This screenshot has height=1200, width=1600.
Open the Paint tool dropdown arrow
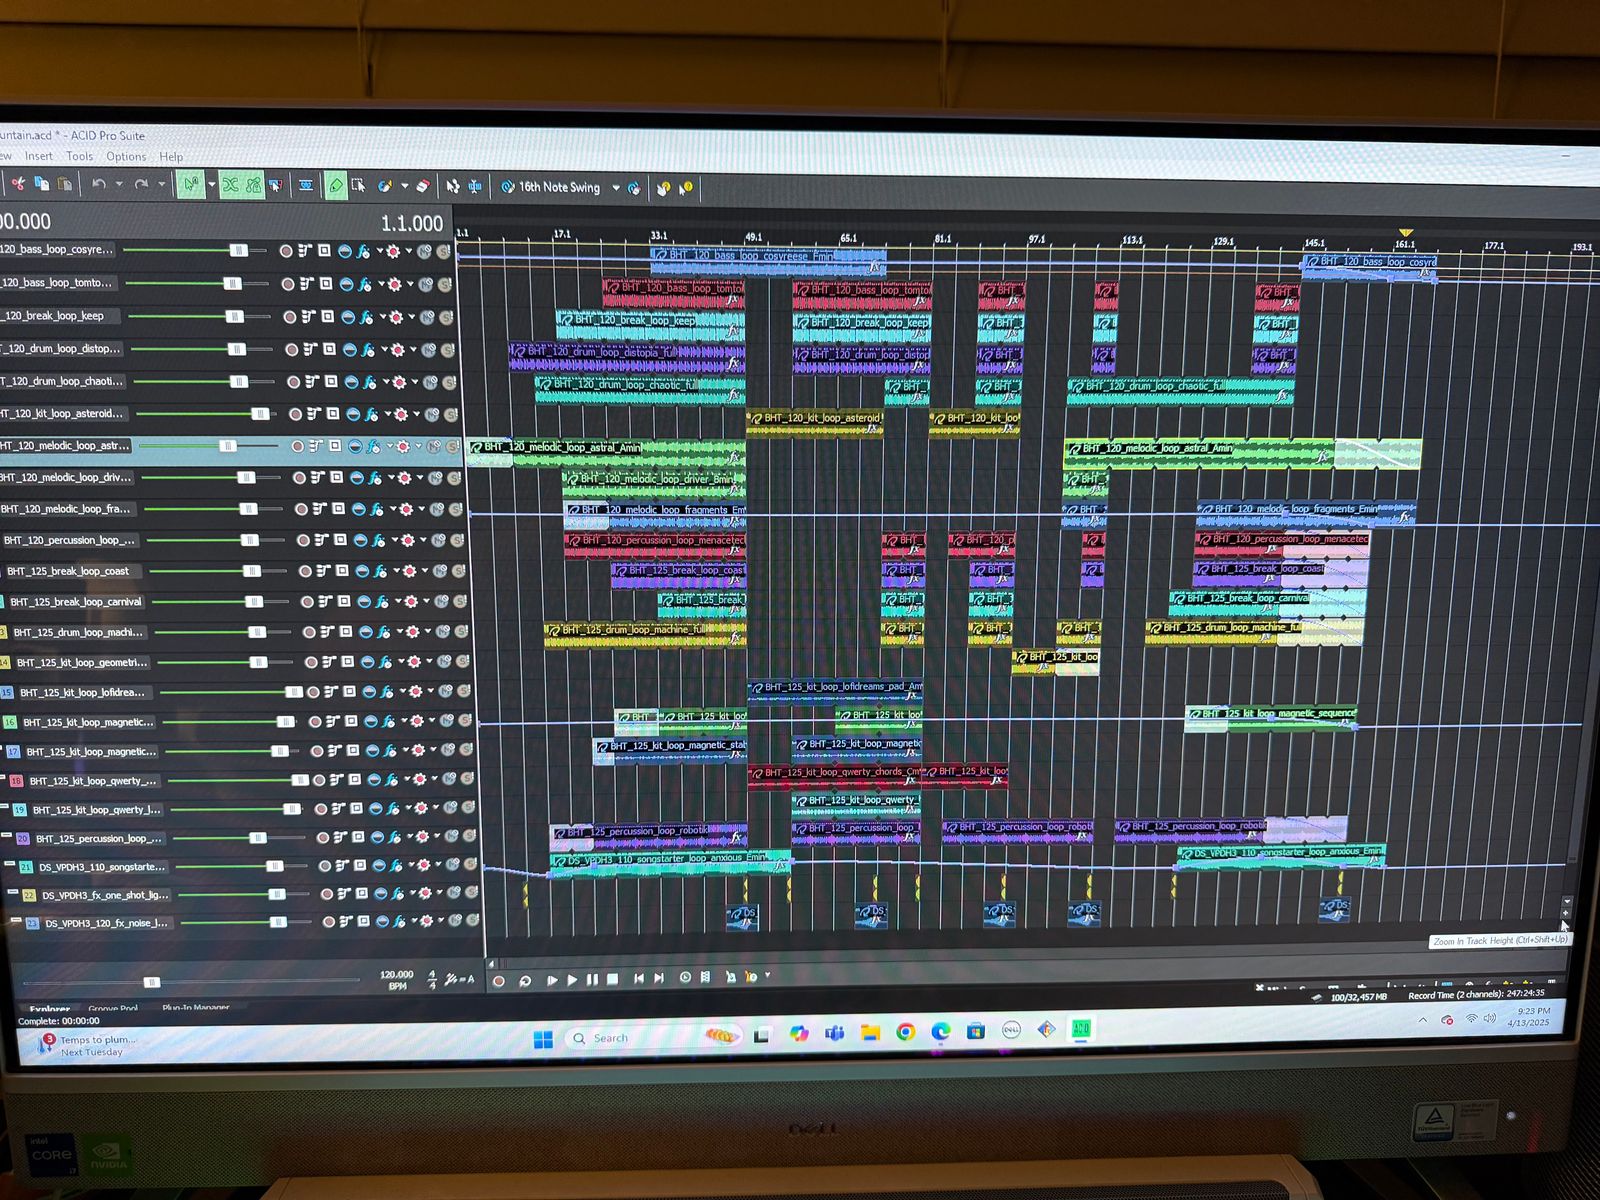pos(405,186)
